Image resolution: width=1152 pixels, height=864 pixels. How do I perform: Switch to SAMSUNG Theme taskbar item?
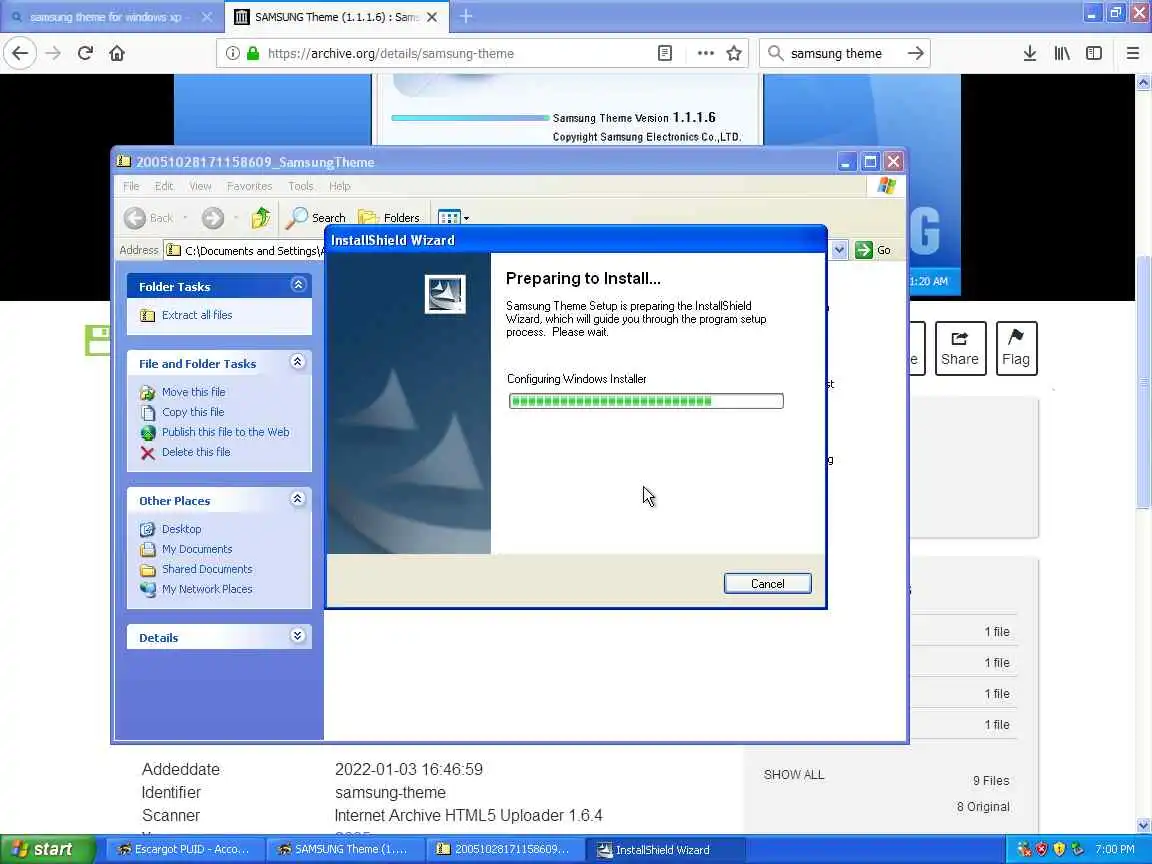tap(344, 849)
